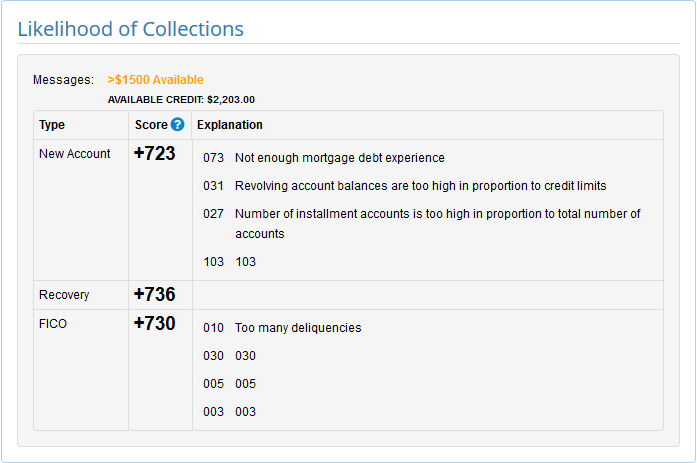This screenshot has height=463, width=697.
Task: Click the Likelihood of Collections heading
Action: pos(130,29)
